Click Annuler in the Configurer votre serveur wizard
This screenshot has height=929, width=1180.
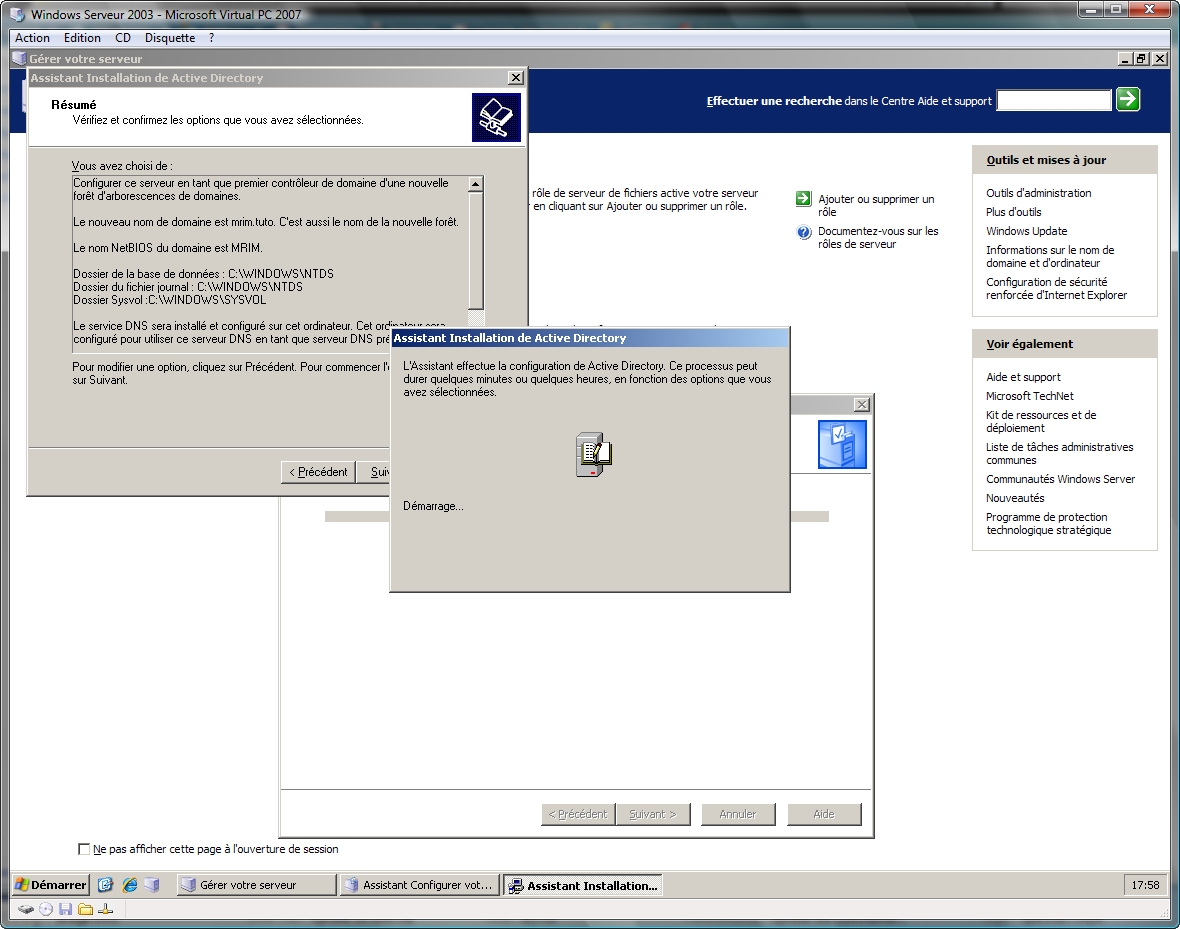(x=738, y=815)
